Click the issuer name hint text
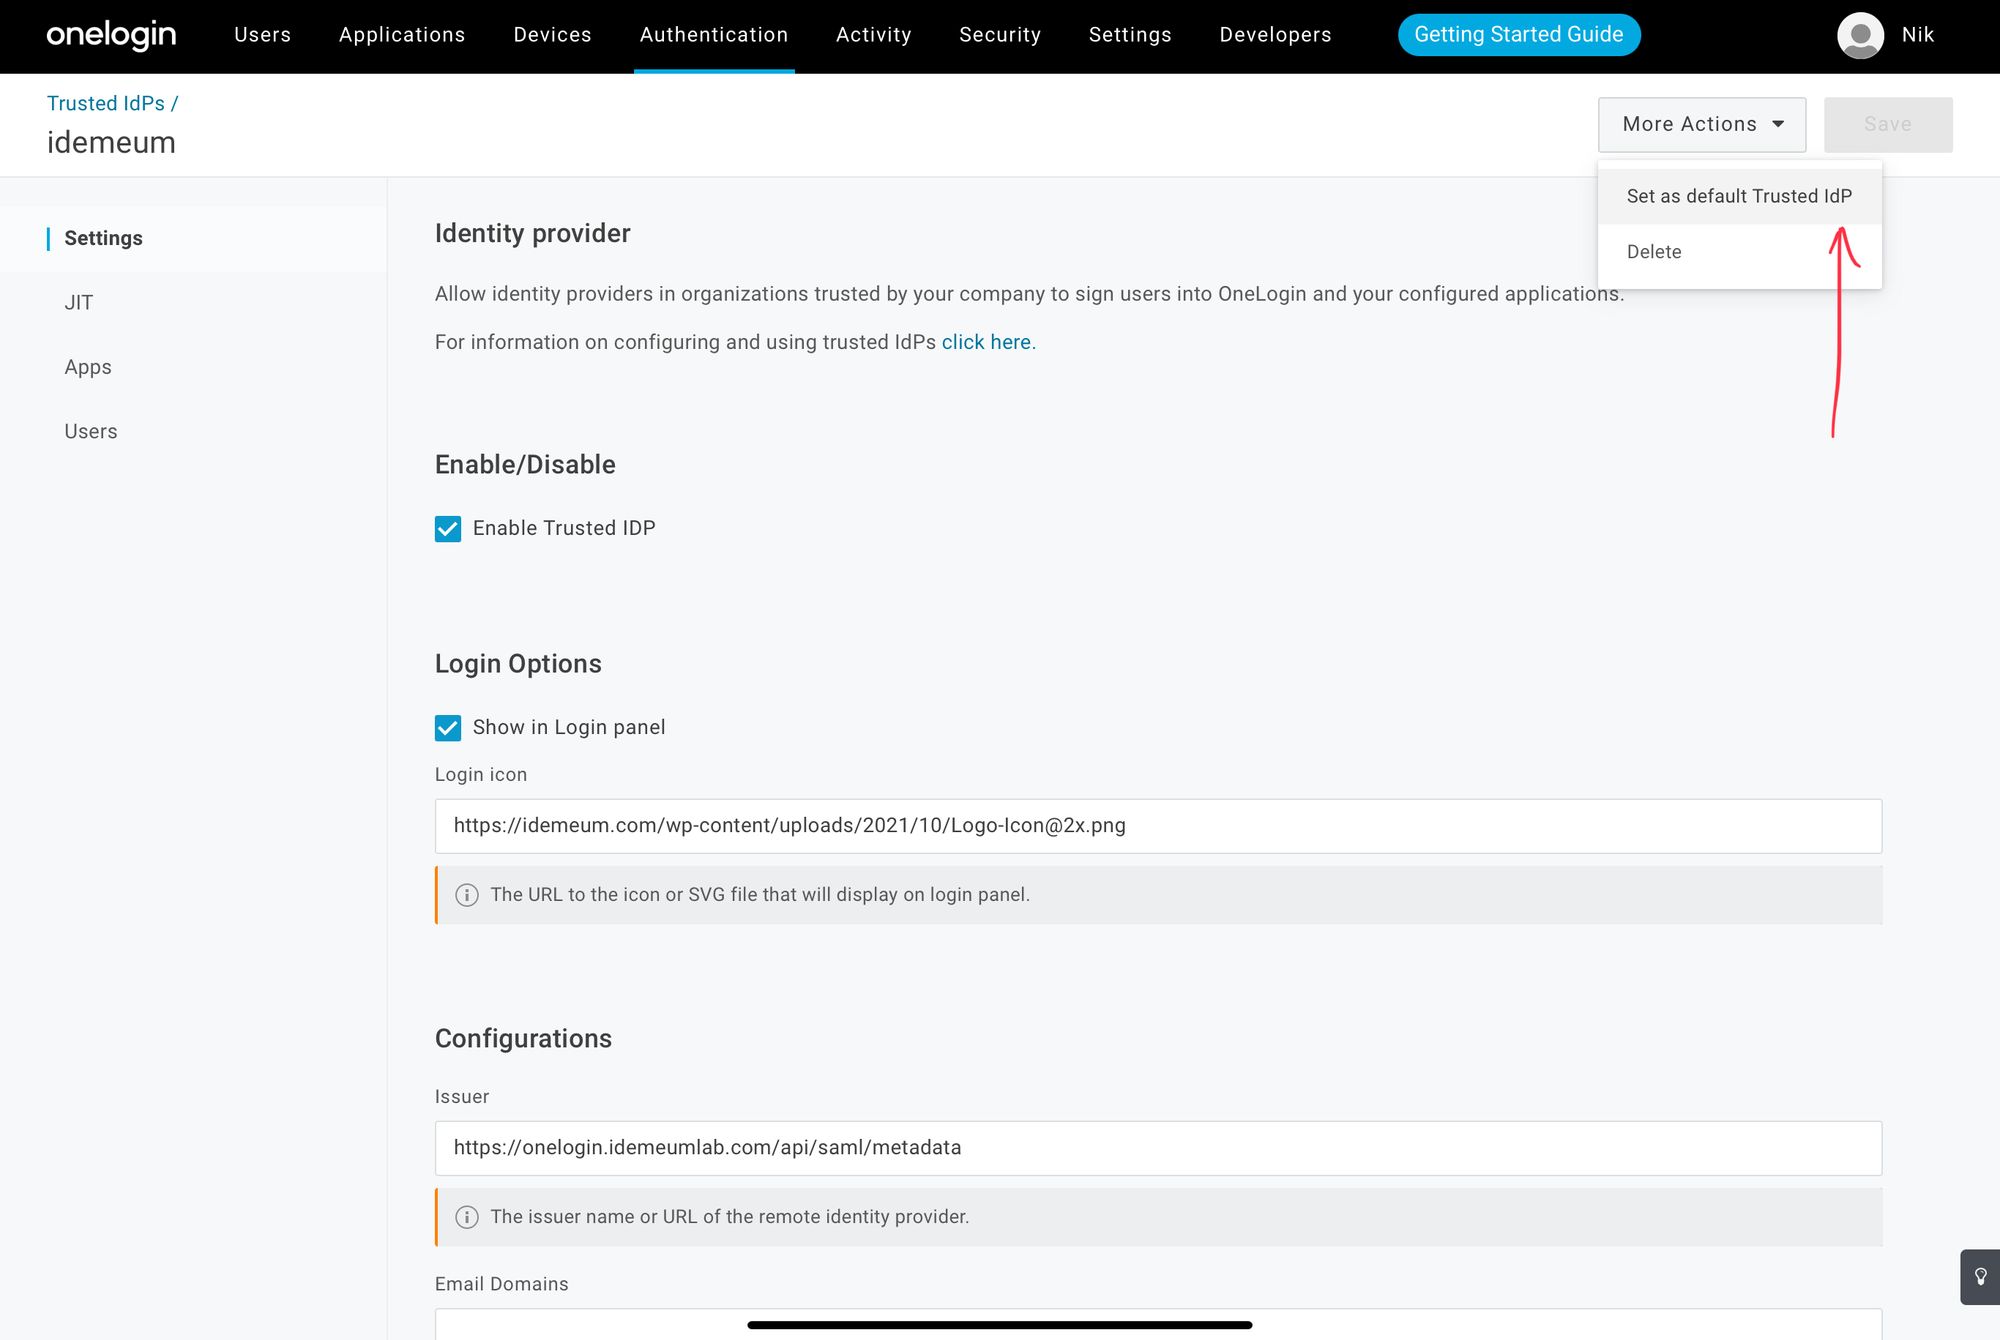The width and height of the screenshot is (2000, 1340). point(730,1217)
